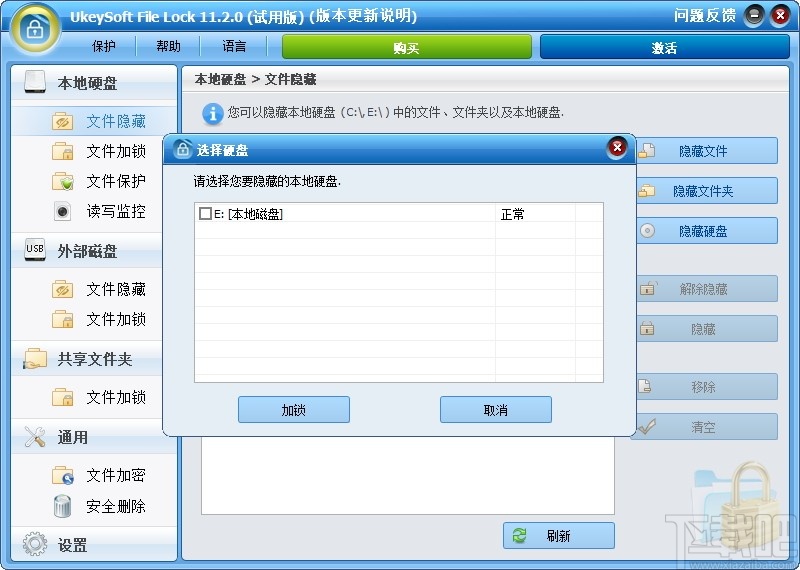Open the 保护 menu
This screenshot has height=570, width=800.
pos(104,46)
